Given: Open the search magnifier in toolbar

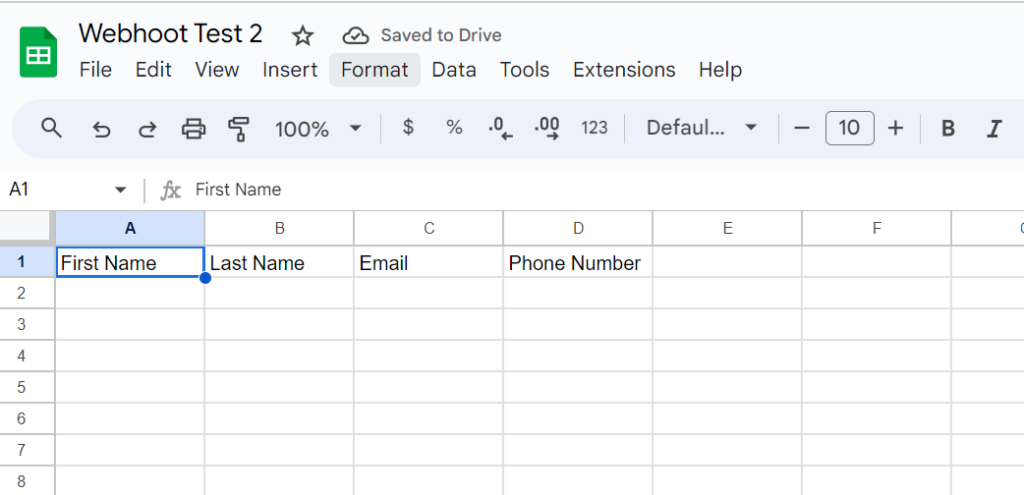Looking at the screenshot, I should (x=51, y=128).
